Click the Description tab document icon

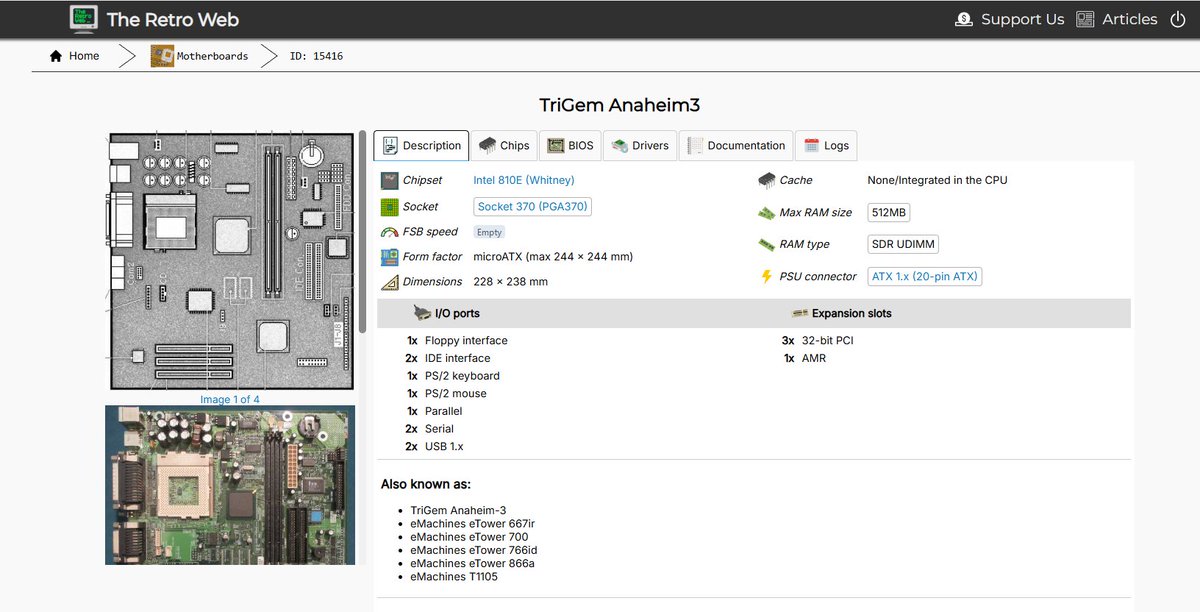(390, 145)
